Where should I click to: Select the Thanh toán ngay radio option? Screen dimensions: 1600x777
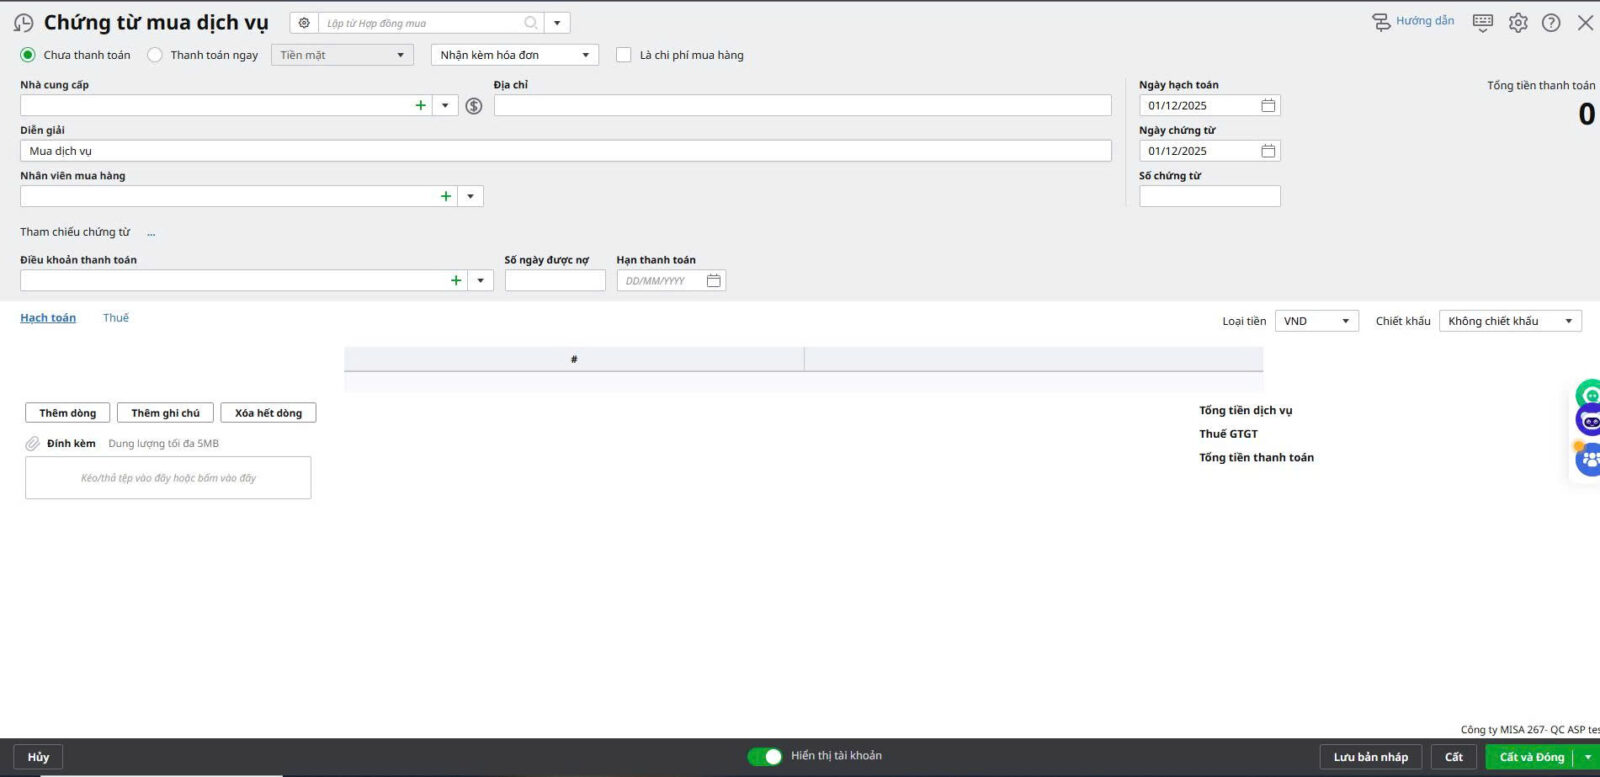[155, 55]
